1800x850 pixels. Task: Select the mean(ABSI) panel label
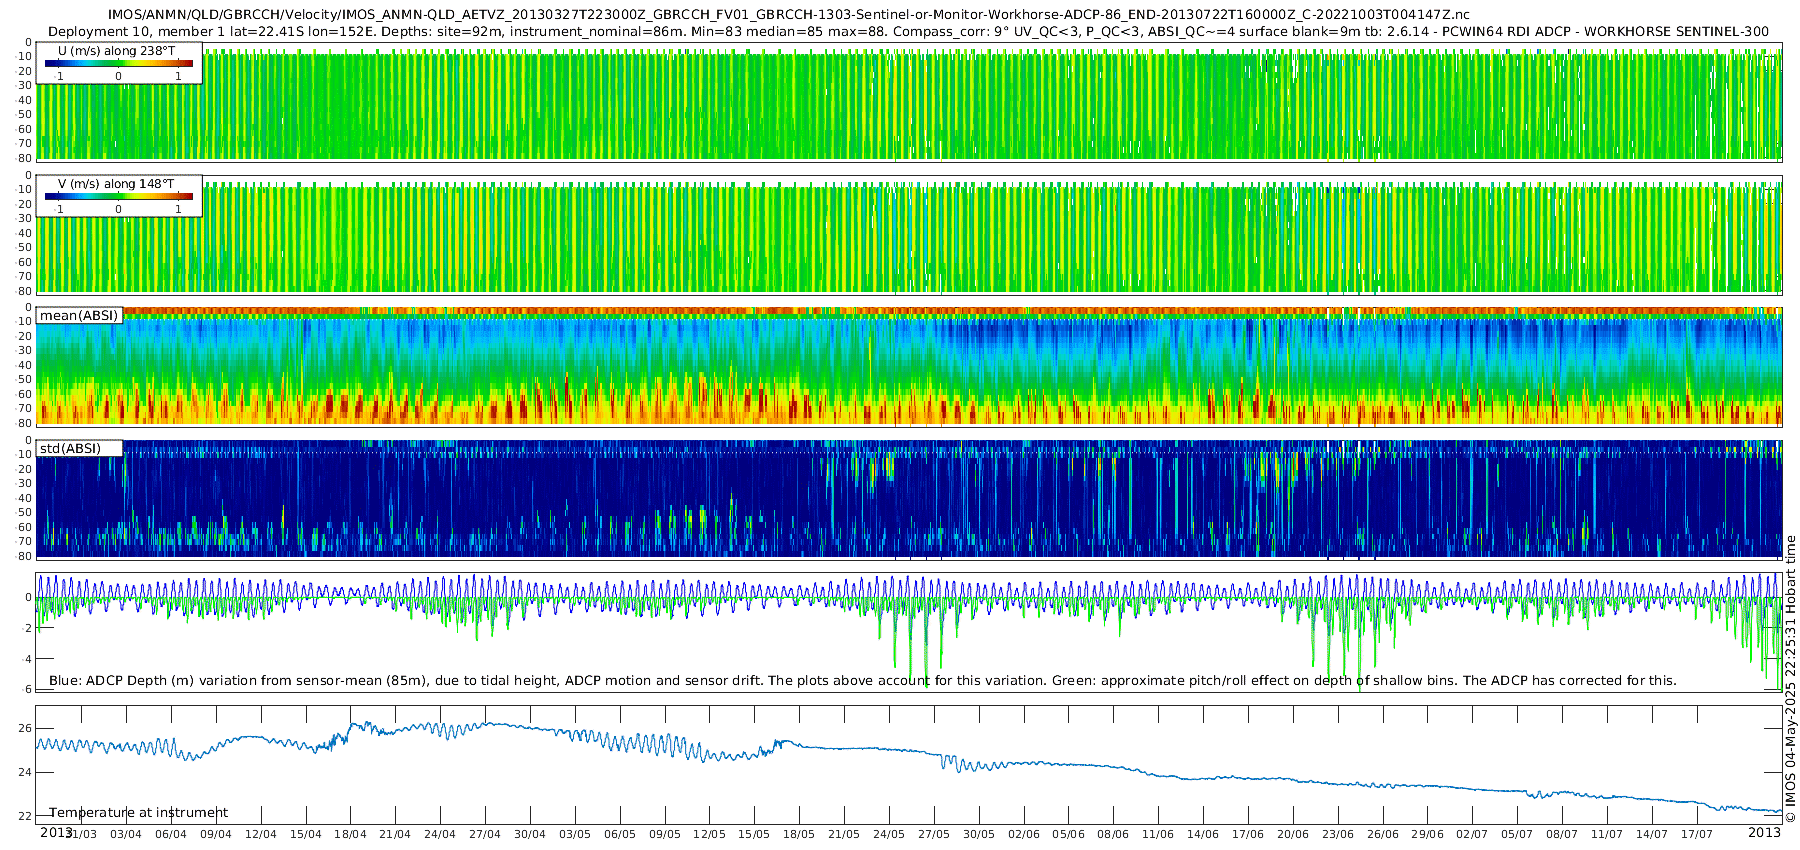tap(79, 315)
